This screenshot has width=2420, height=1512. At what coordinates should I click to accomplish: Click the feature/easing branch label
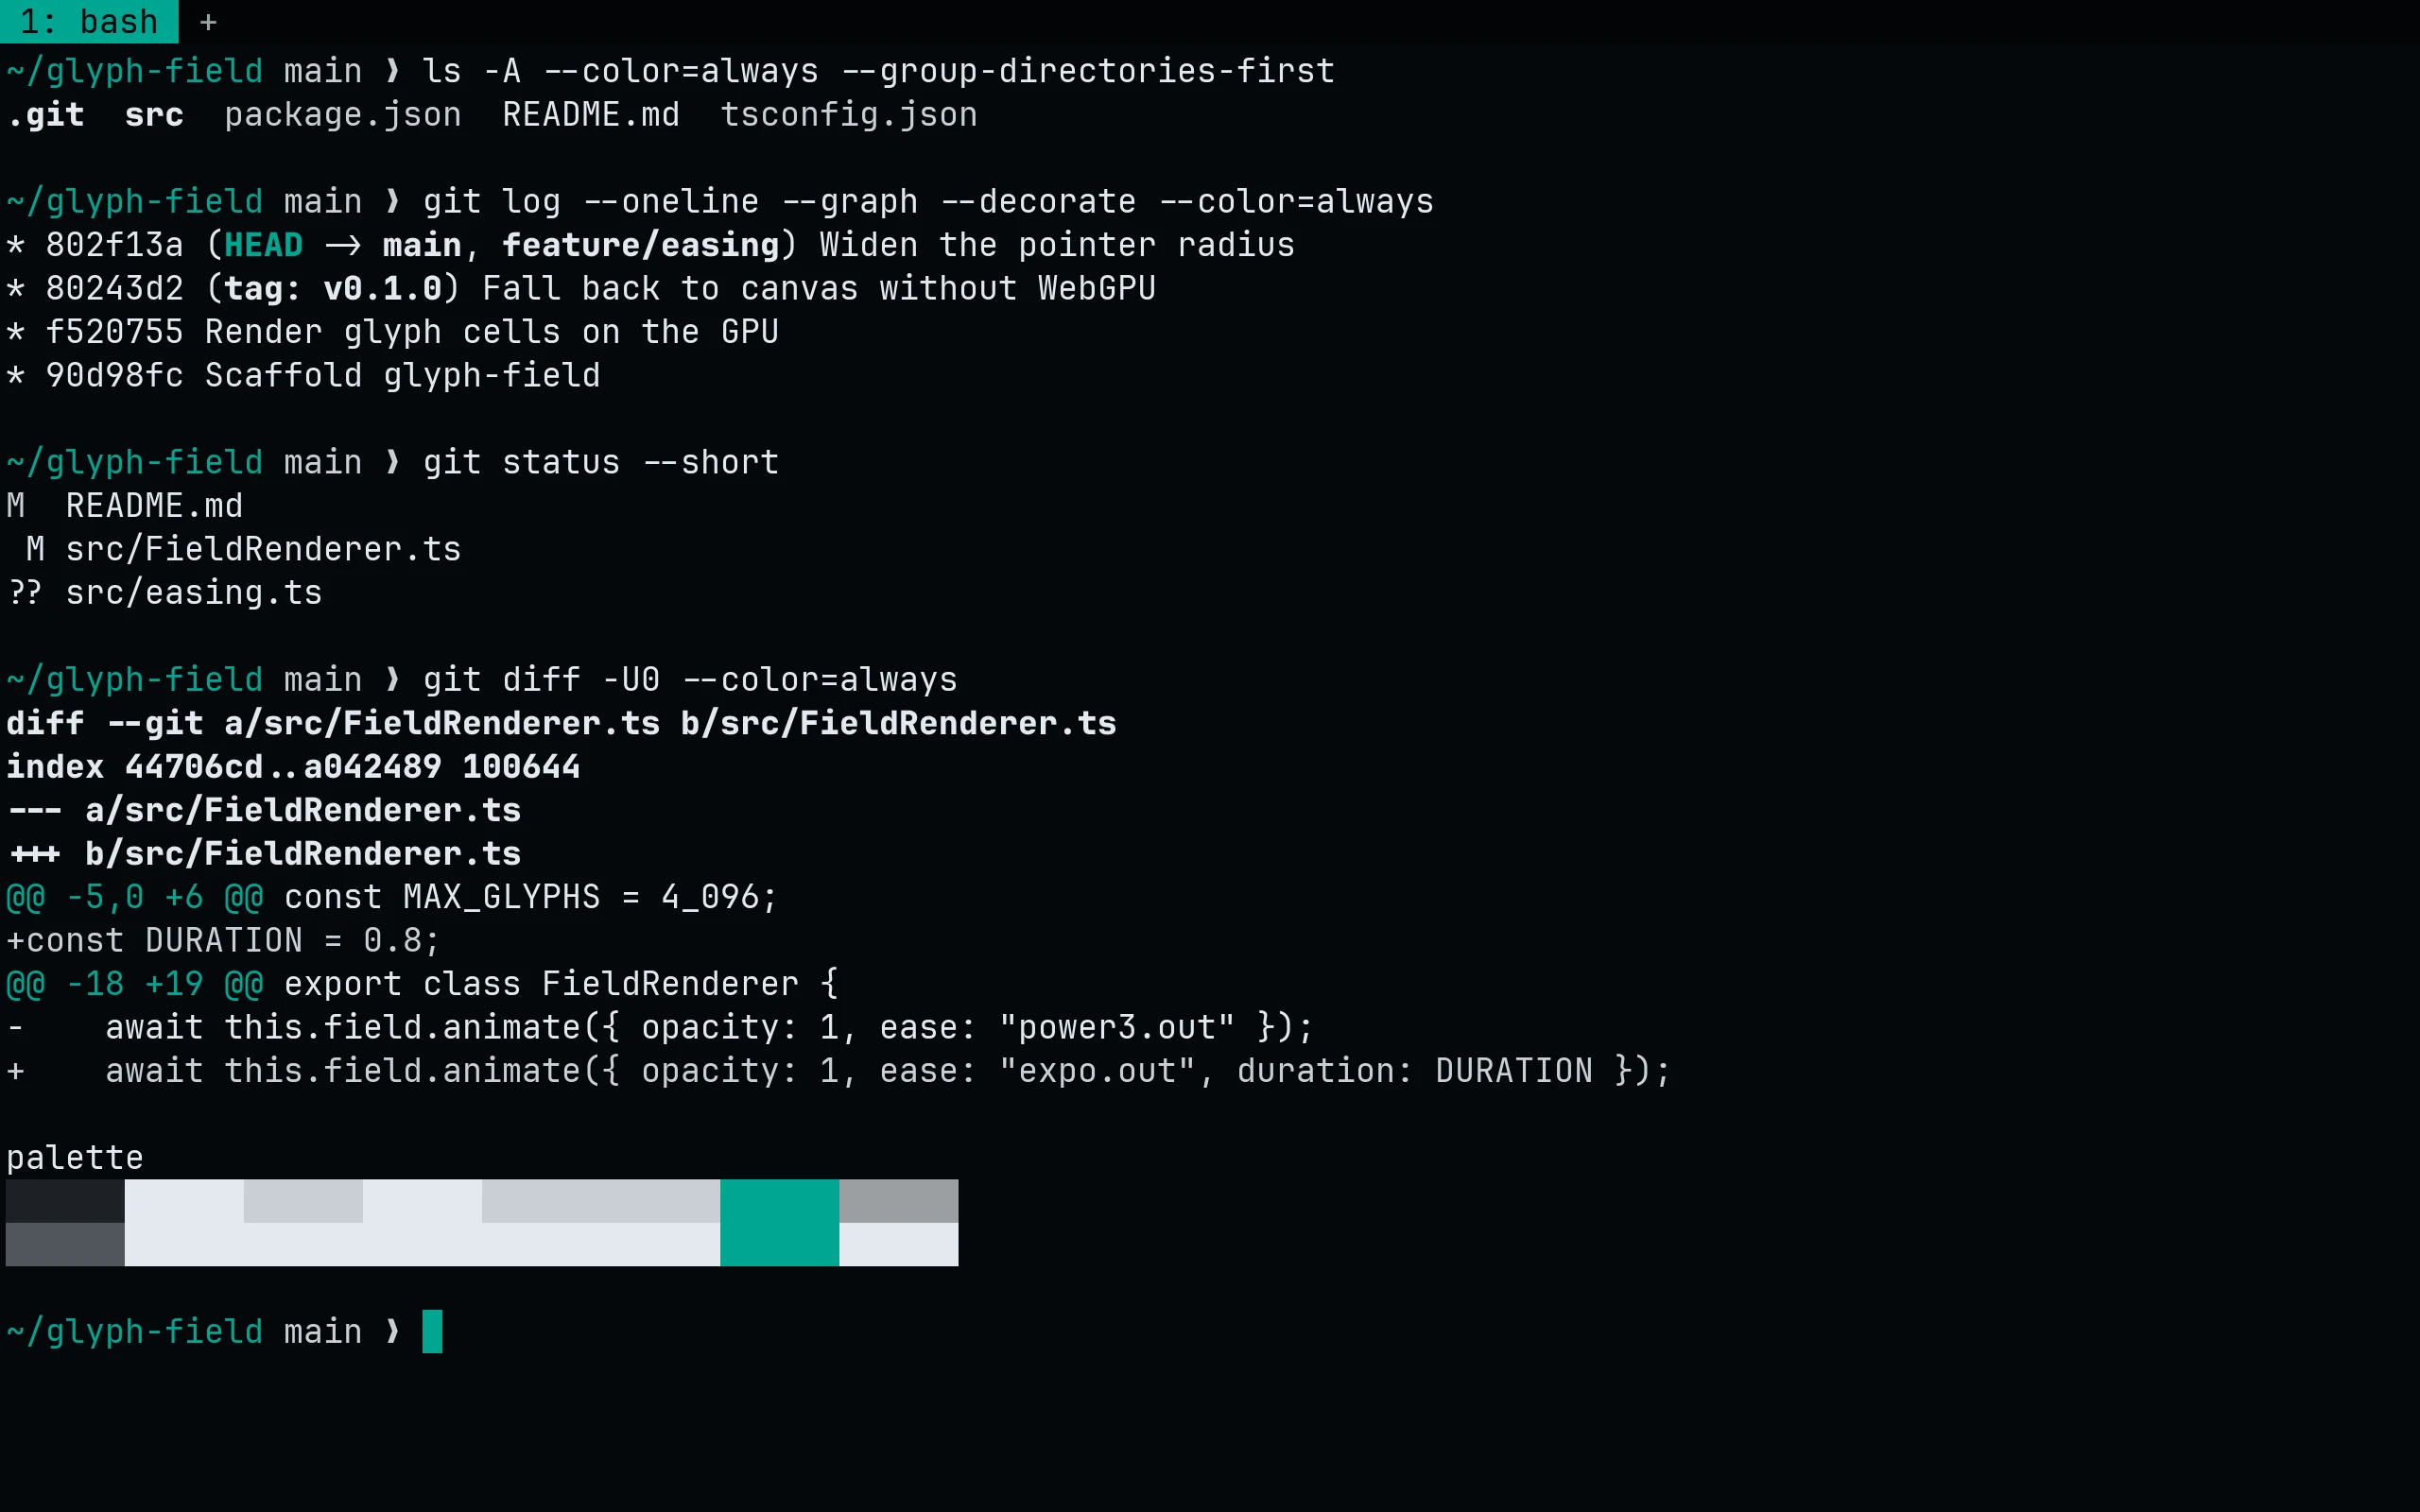coord(640,245)
